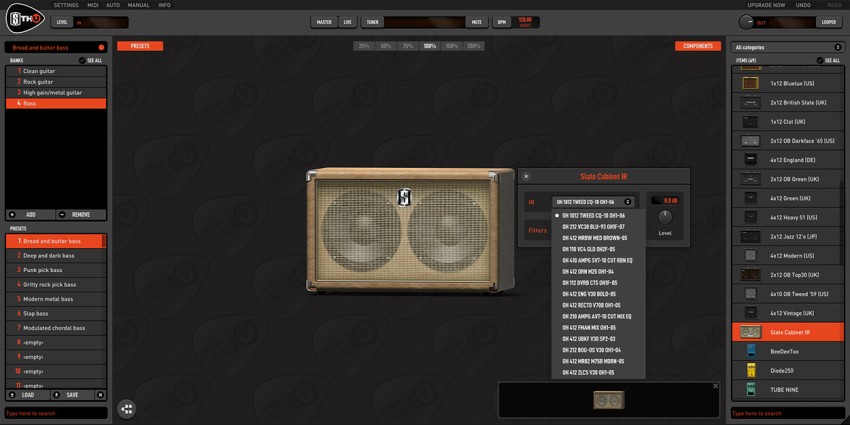850x425 pixels.
Task: Select the 4x12 England (DE) cabinet icon
Action: 751,160
